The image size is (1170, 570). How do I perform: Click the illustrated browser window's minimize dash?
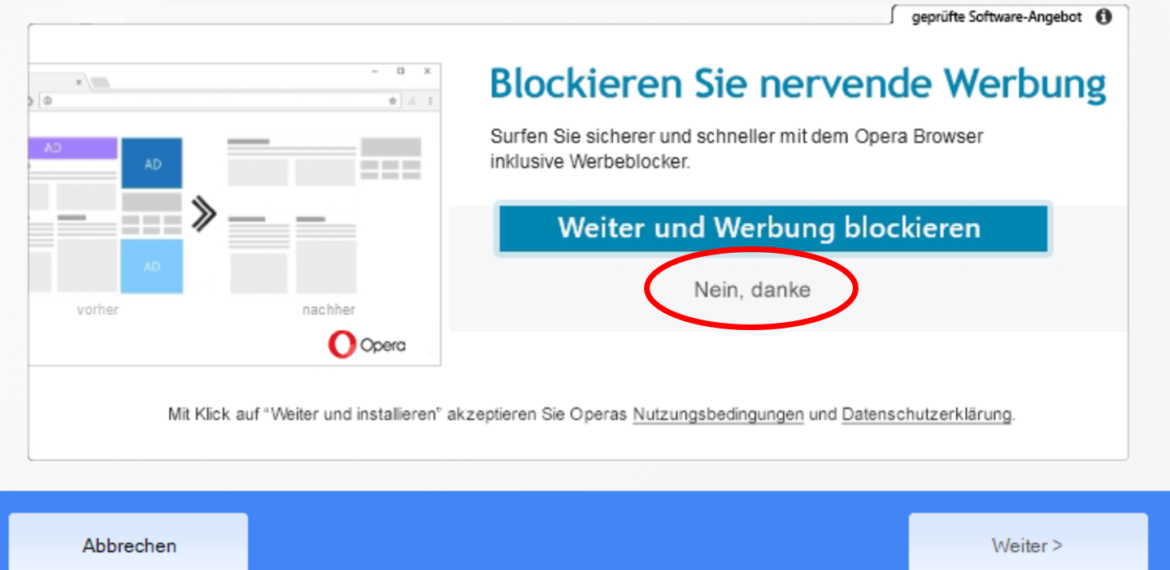click(375, 72)
